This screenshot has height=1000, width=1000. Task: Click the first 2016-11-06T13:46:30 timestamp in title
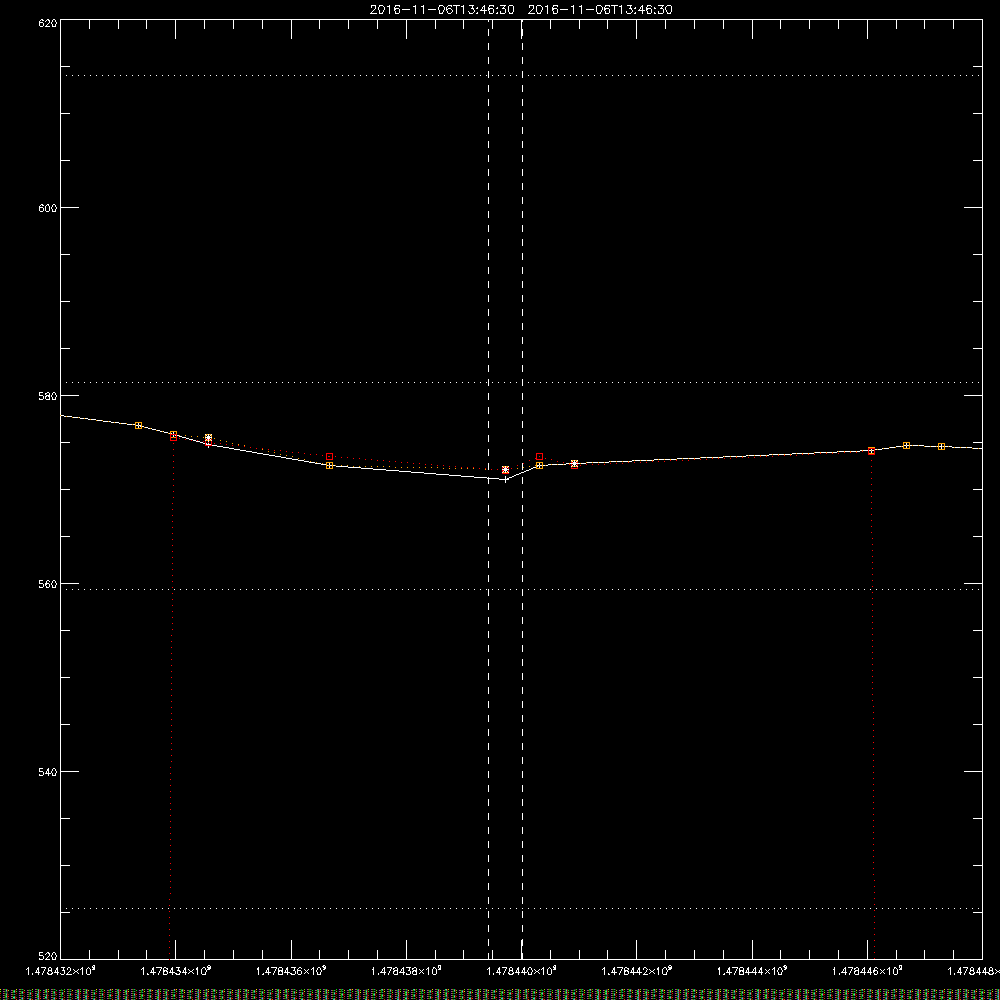442,10
